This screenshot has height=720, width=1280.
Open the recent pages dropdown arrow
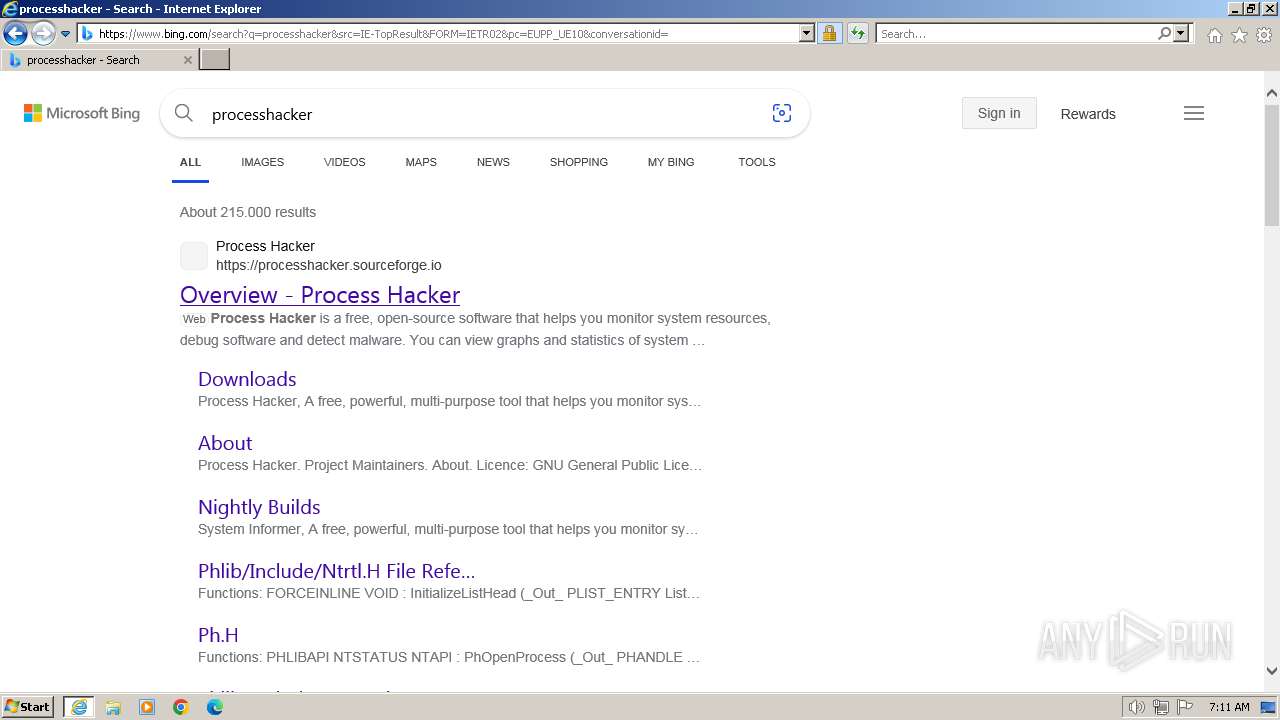[66, 34]
